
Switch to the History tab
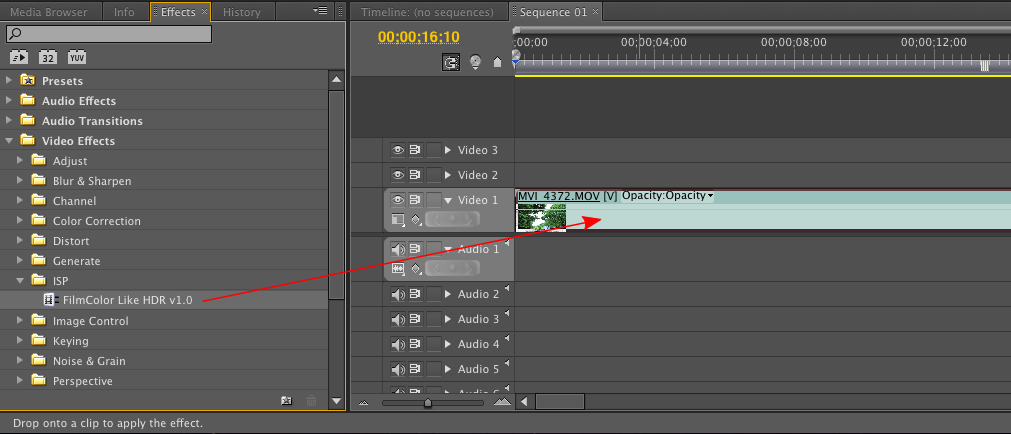[242, 12]
